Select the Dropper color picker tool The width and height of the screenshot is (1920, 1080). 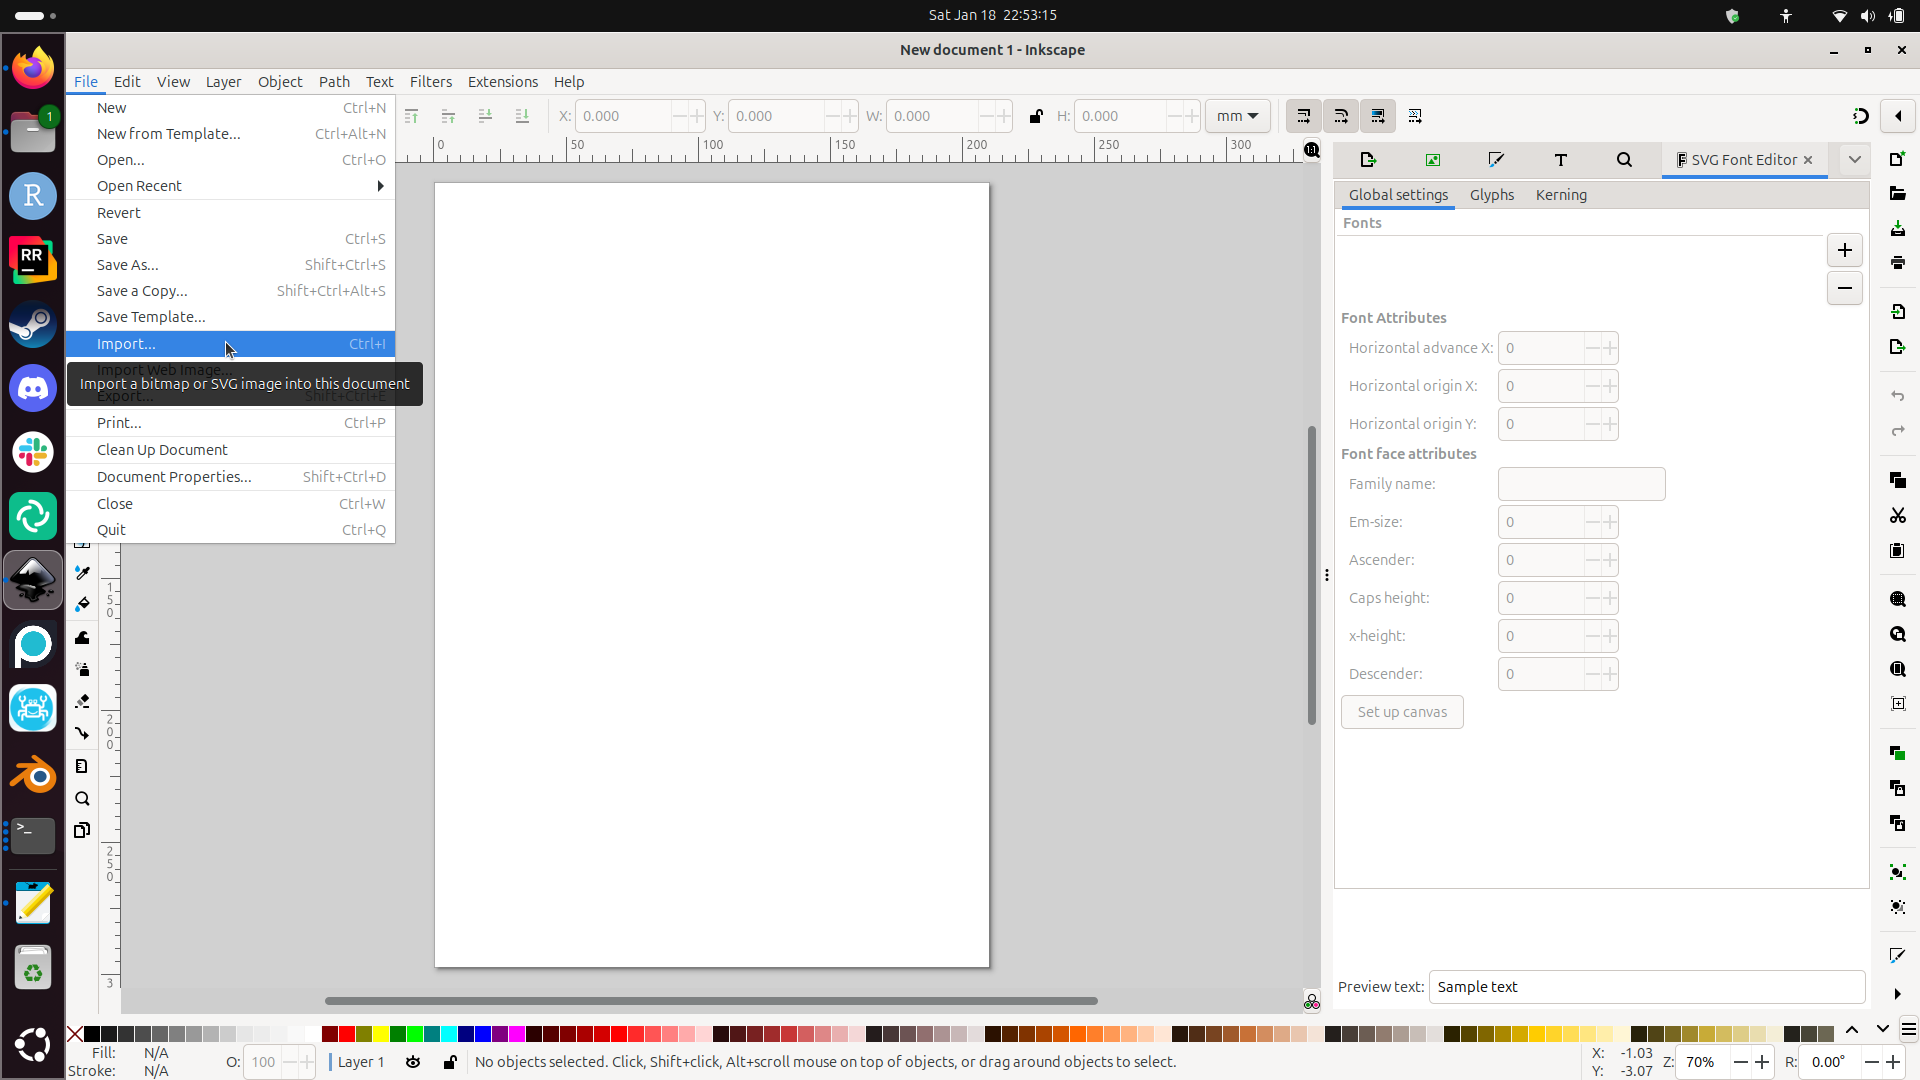(x=82, y=573)
